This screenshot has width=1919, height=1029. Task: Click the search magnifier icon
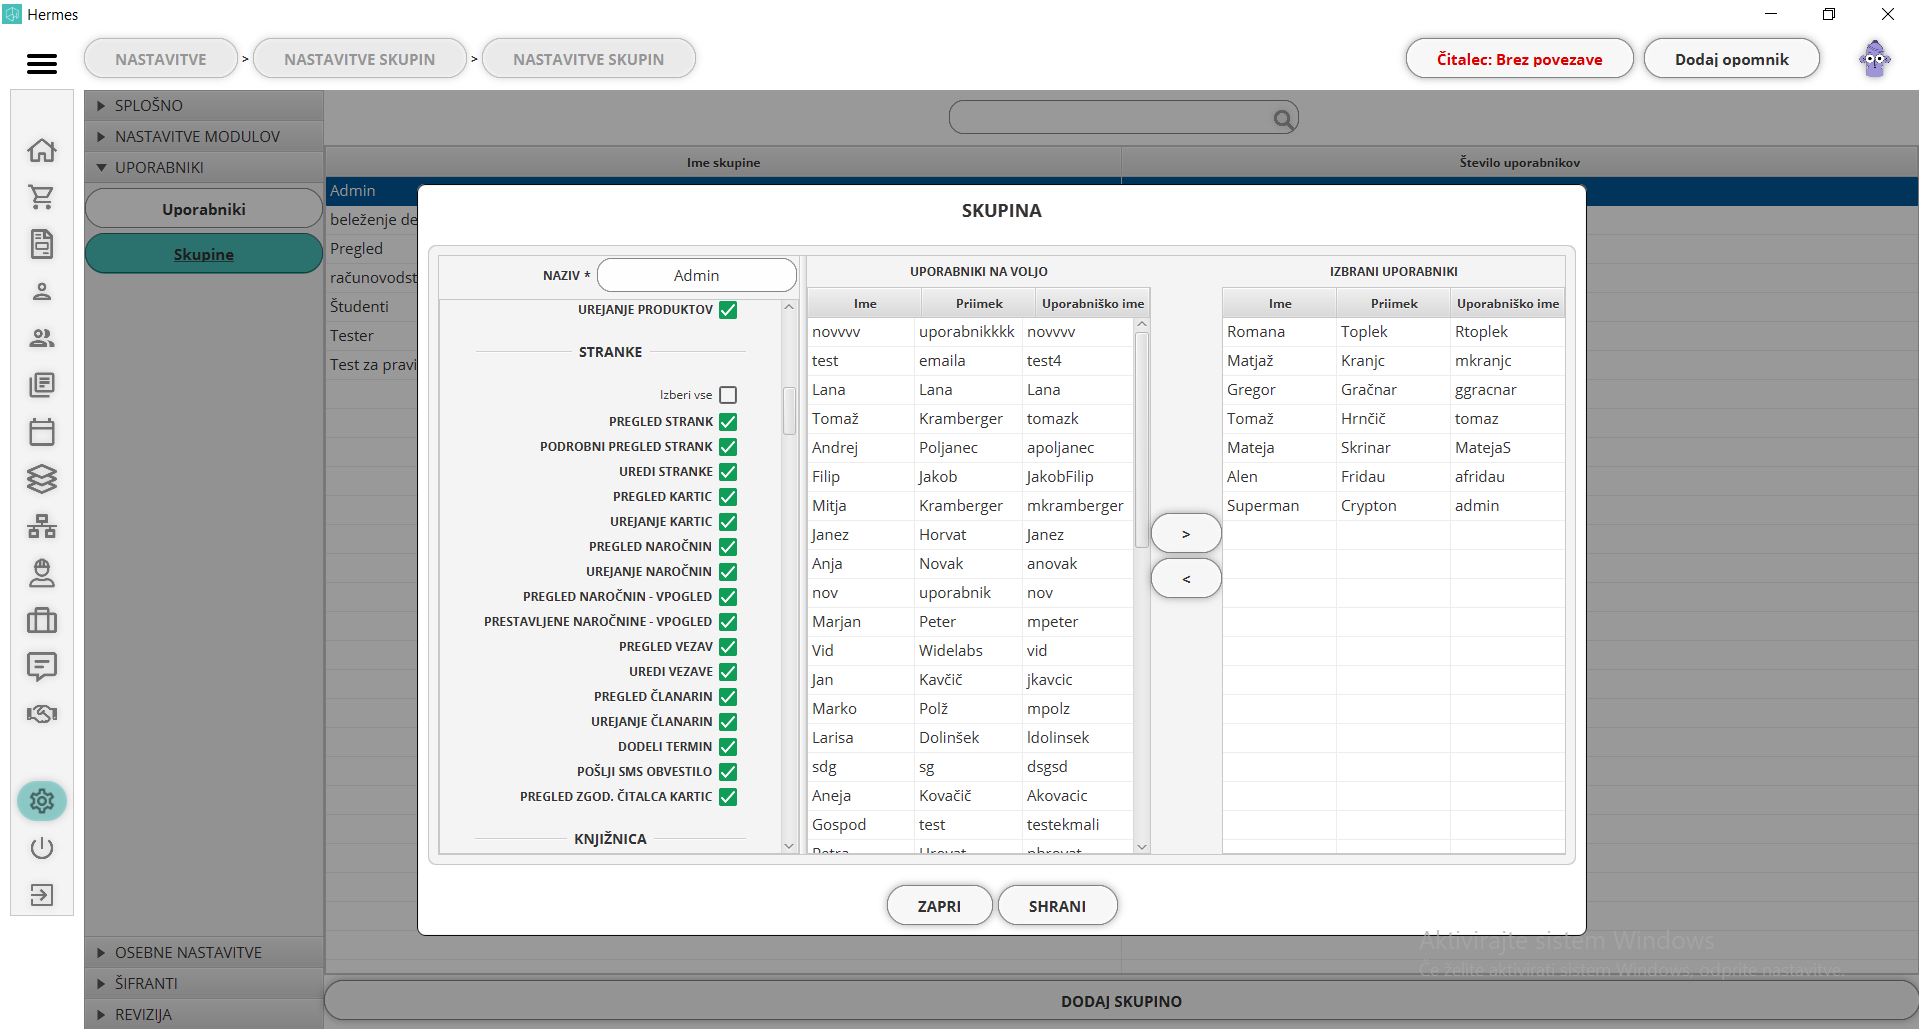pos(1283,119)
